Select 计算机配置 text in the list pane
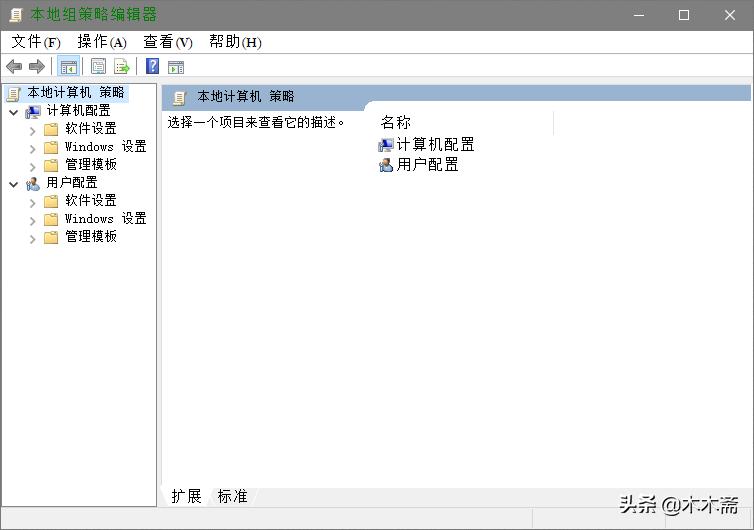 coord(436,144)
